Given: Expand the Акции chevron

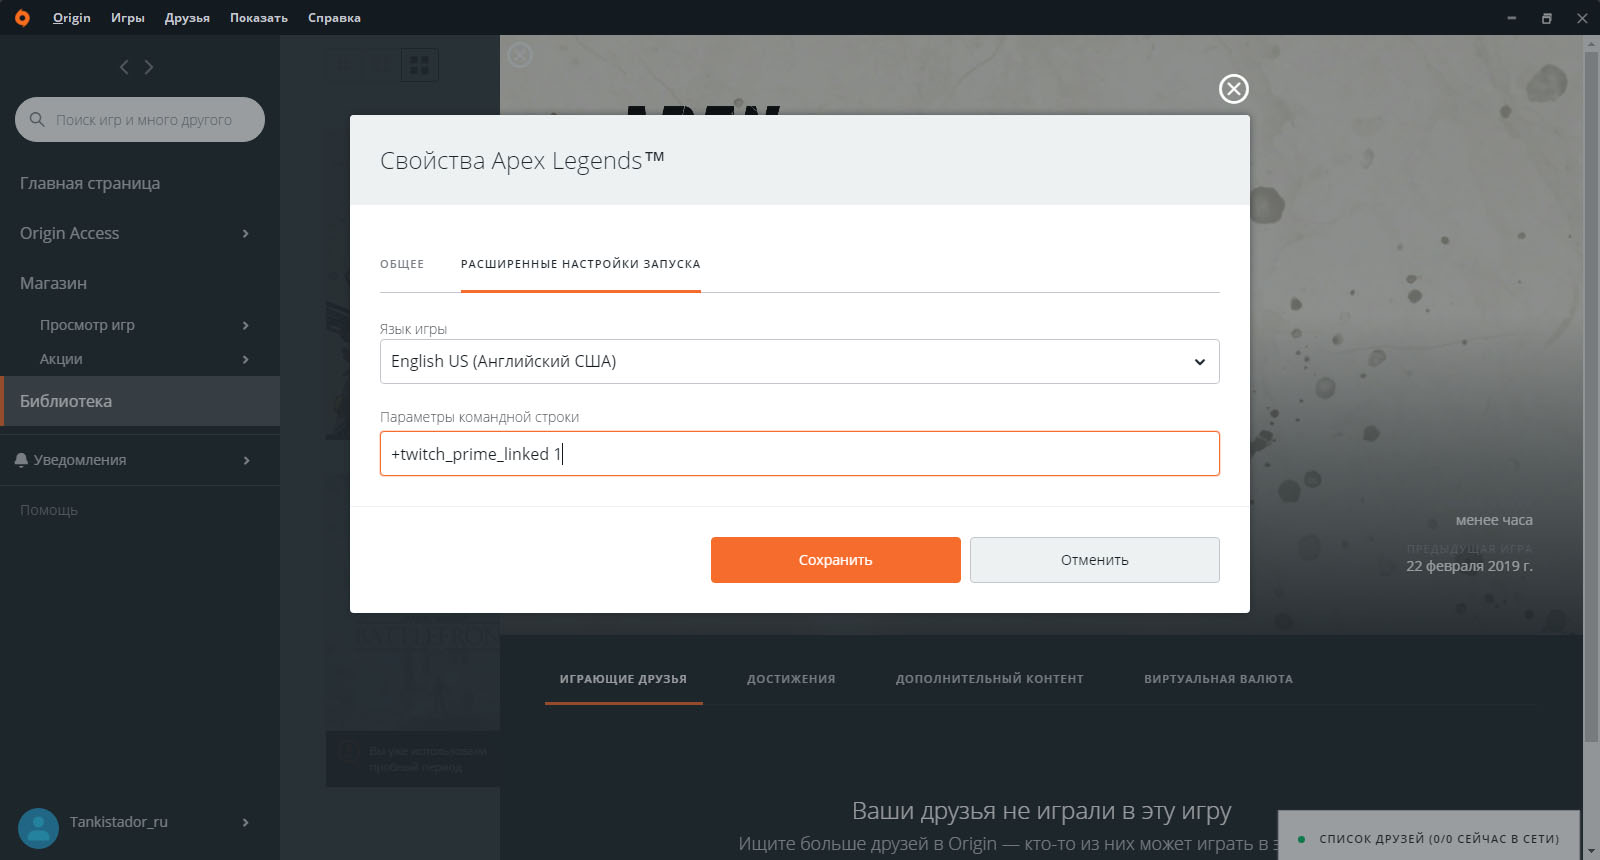Looking at the screenshot, I should point(245,359).
